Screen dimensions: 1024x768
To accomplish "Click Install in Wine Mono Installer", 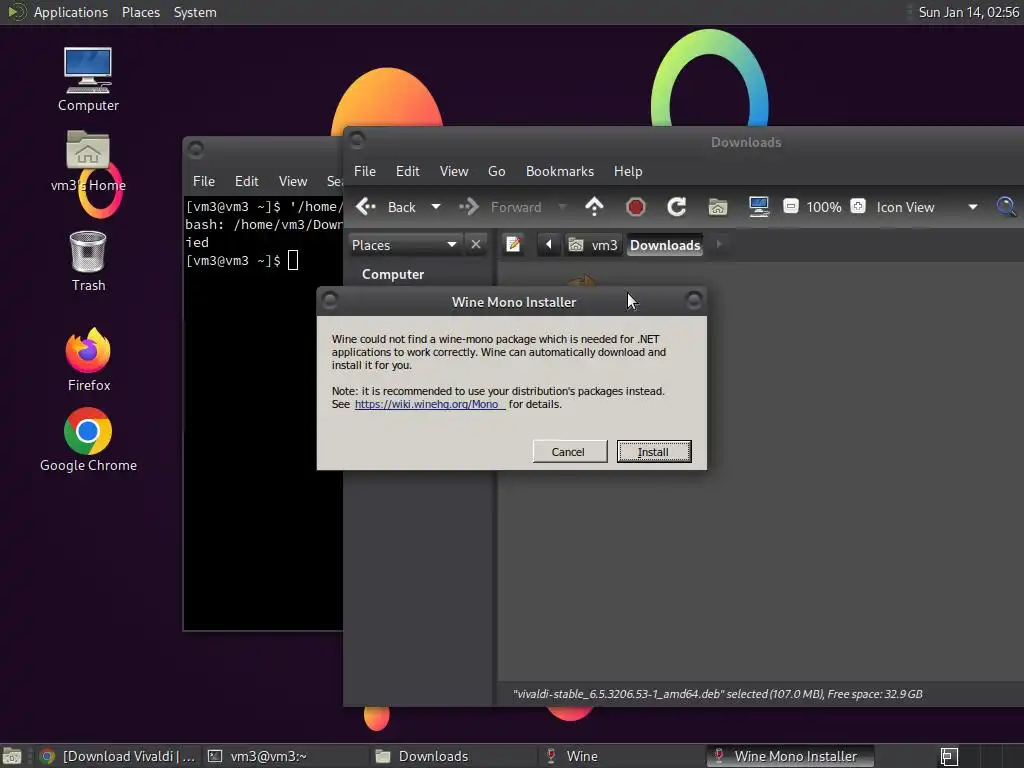I will [x=654, y=452].
